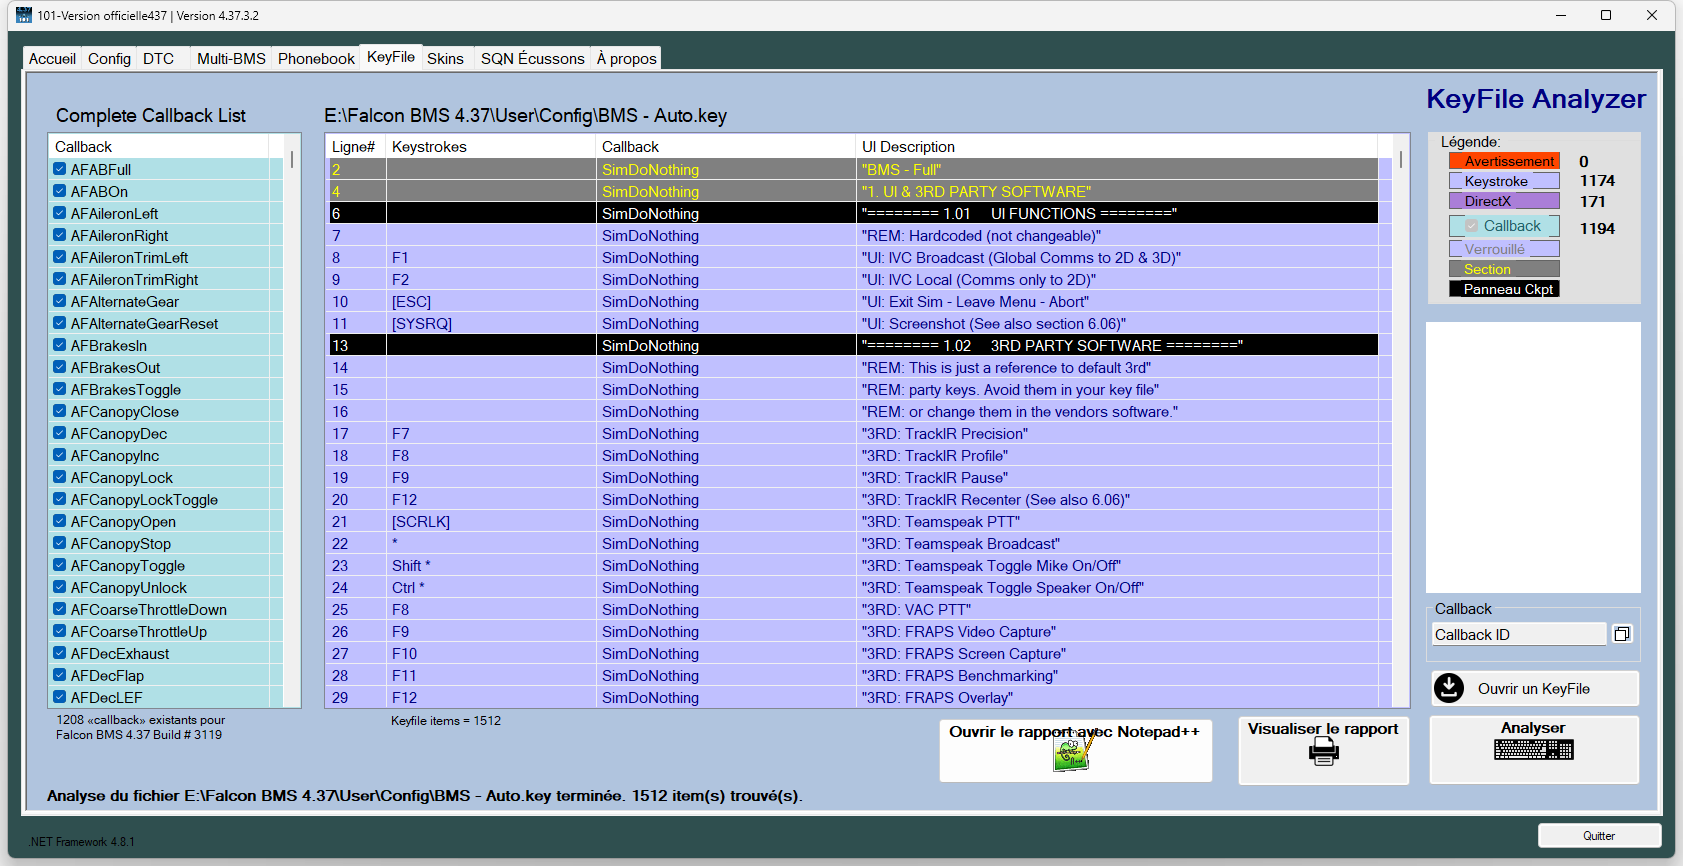This screenshot has height=866, width=1683.
Task: Click the Notepad++ icon on the report button
Action: click(x=1072, y=750)
